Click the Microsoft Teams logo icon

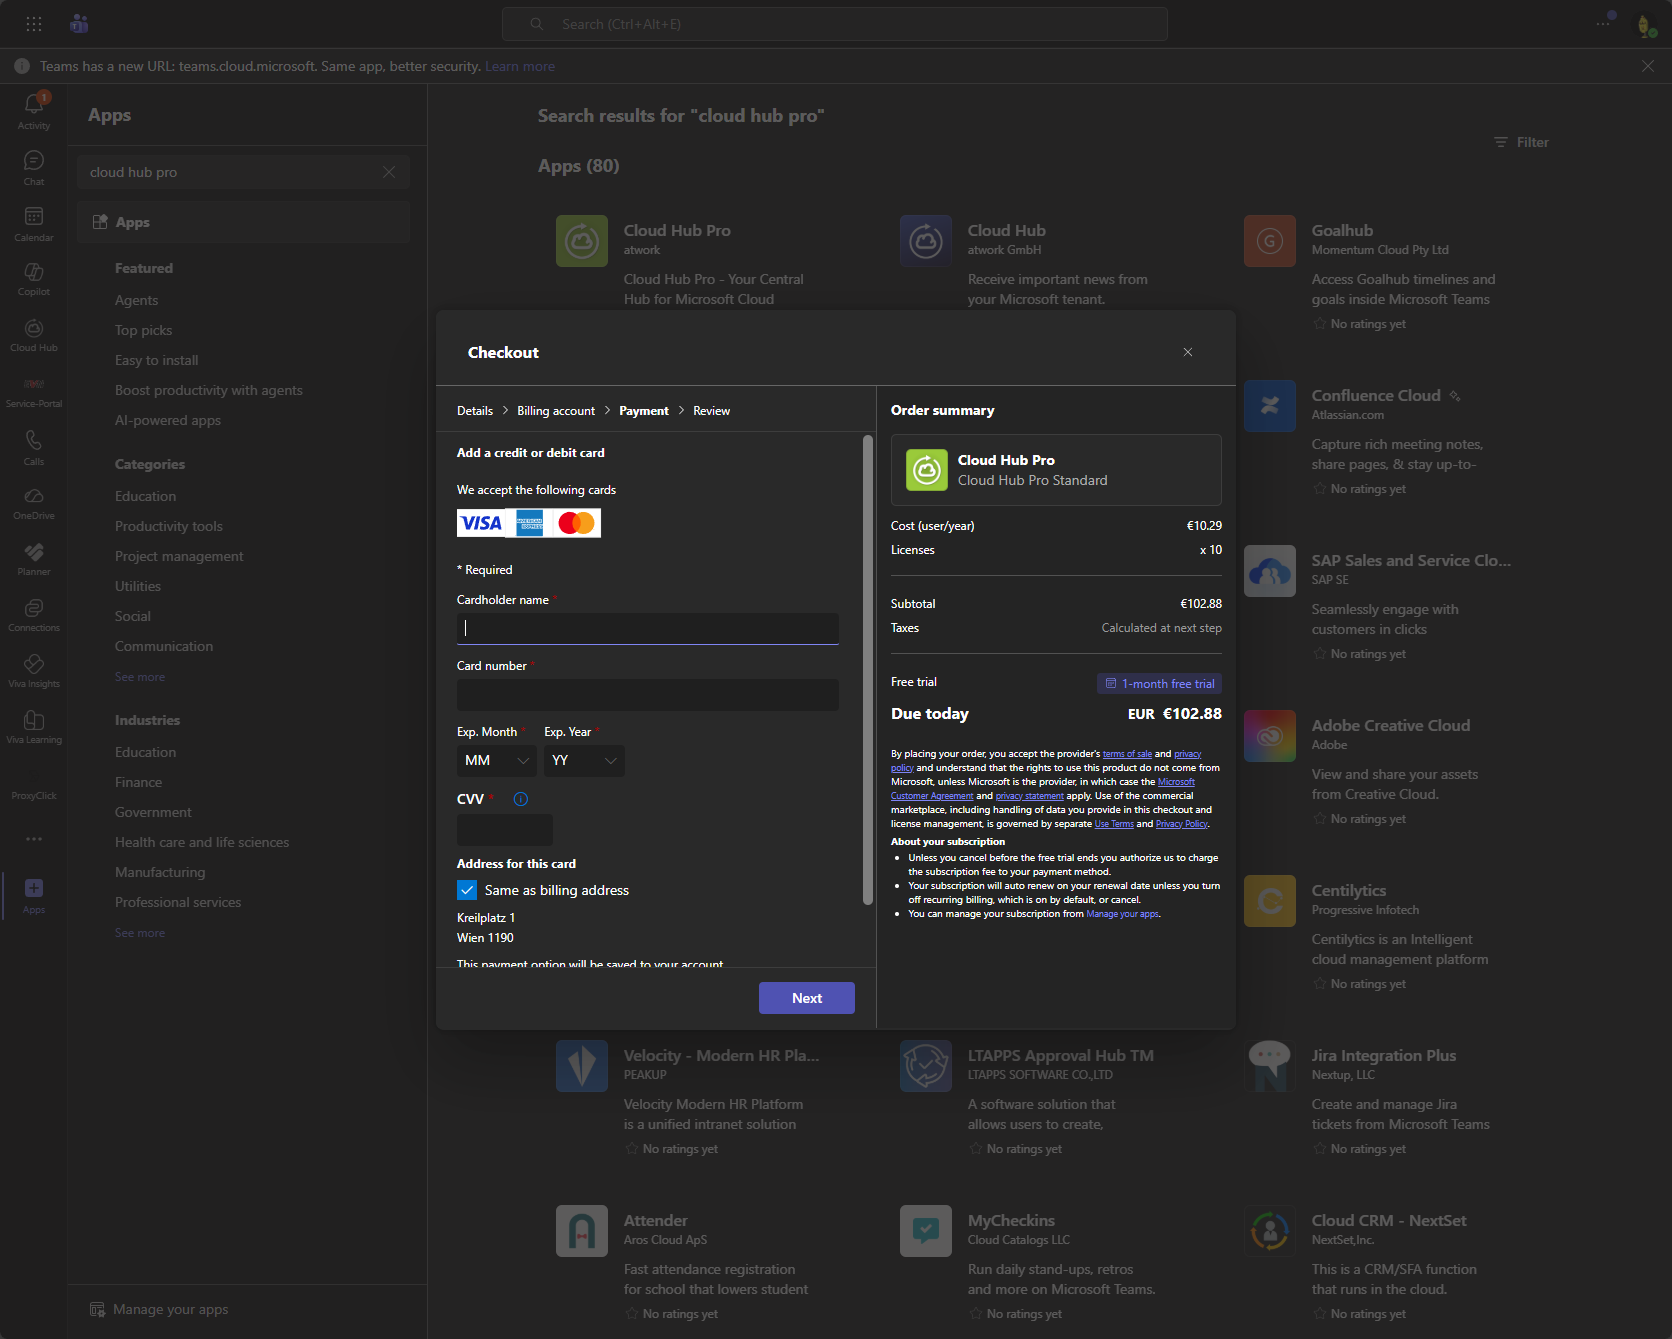79,24
